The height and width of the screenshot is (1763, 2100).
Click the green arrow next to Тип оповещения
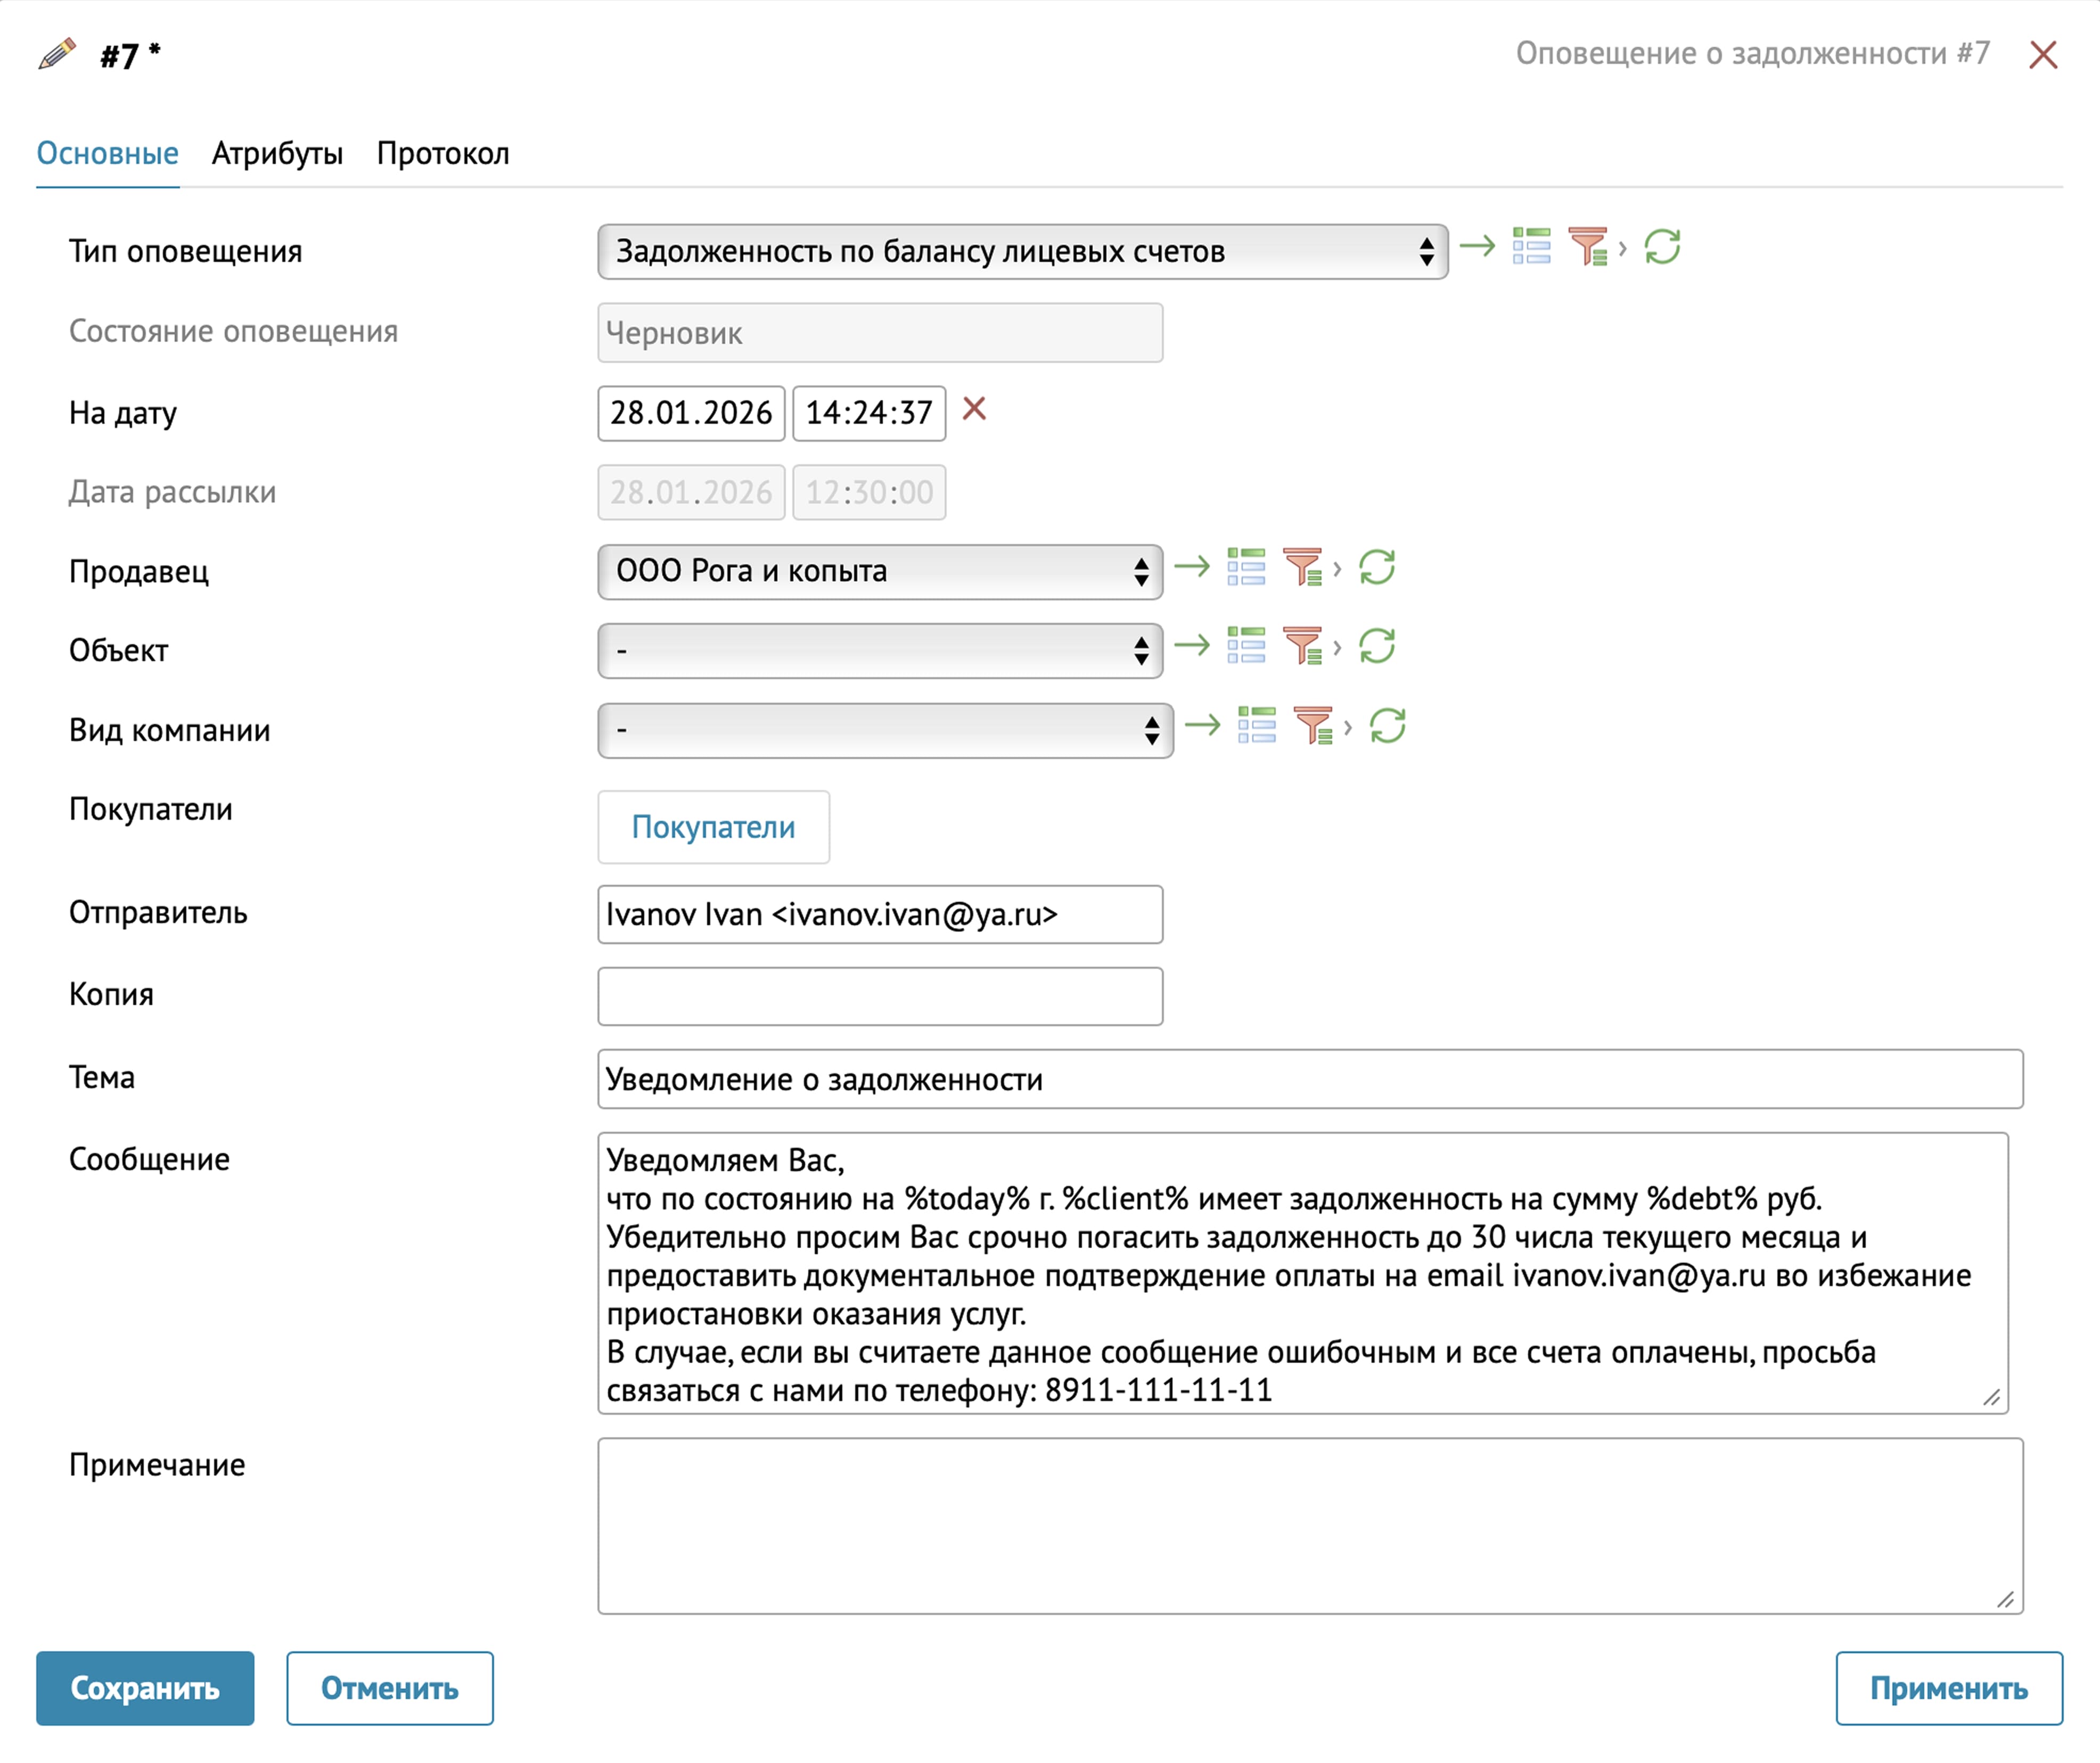pyautogui.click(x=1477, y=246)
